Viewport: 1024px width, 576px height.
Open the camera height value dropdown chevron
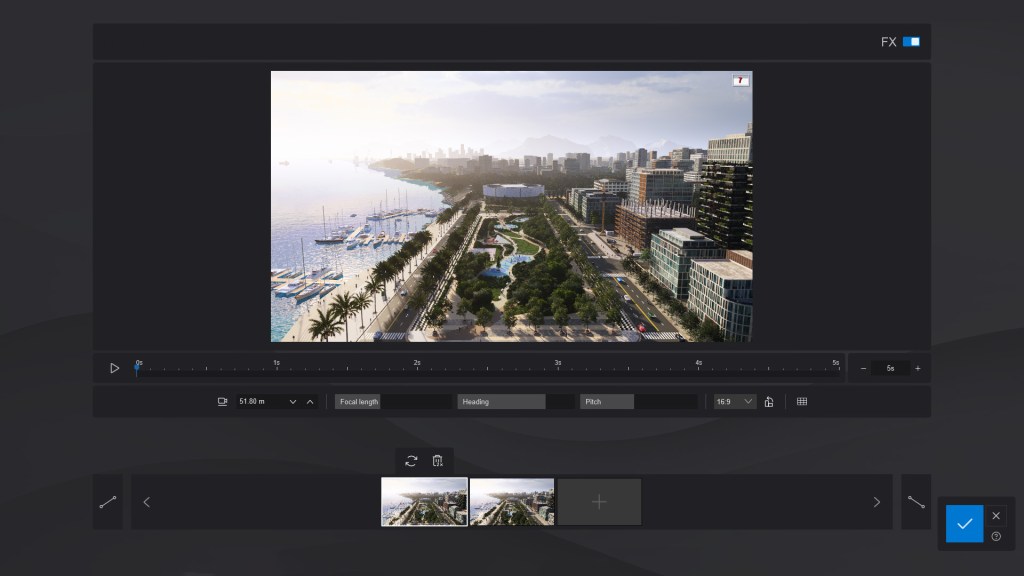292,401
